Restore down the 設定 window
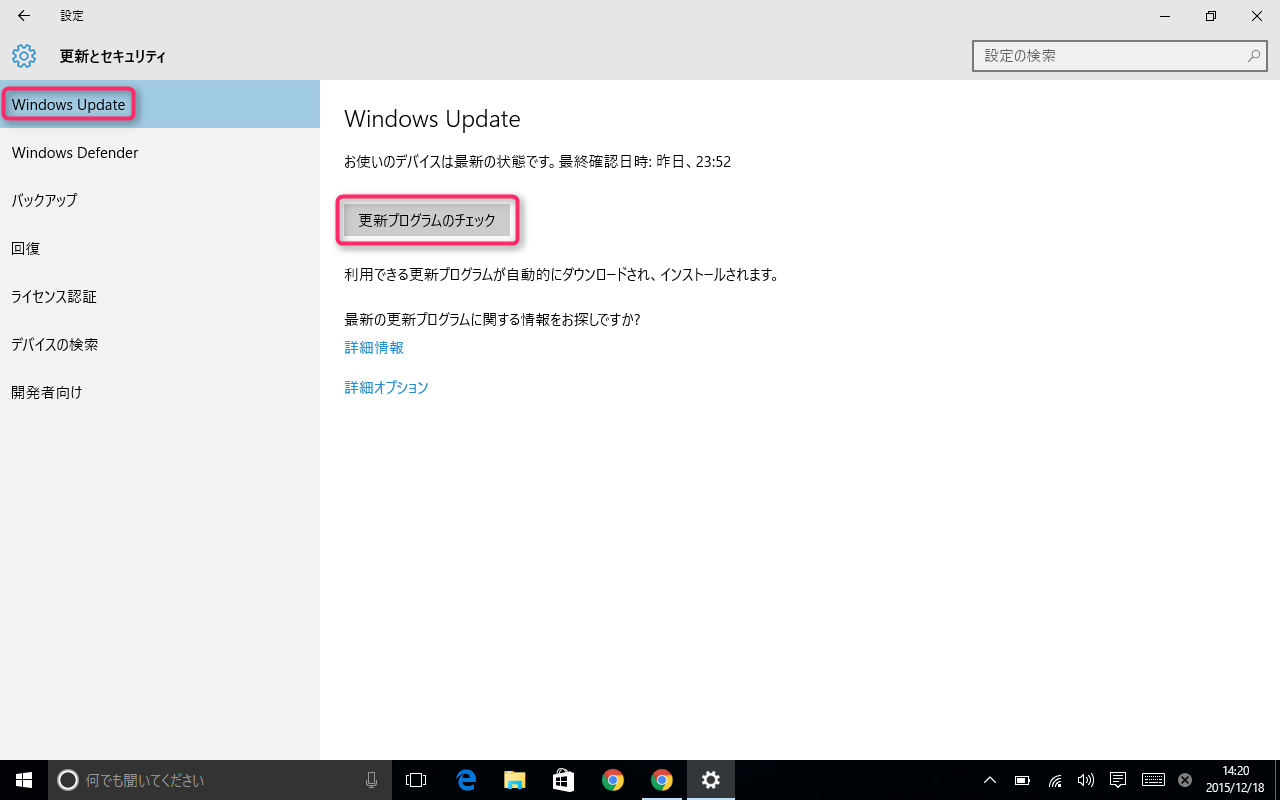This screenshot has height=800, width=1280. click(1211, 16)
